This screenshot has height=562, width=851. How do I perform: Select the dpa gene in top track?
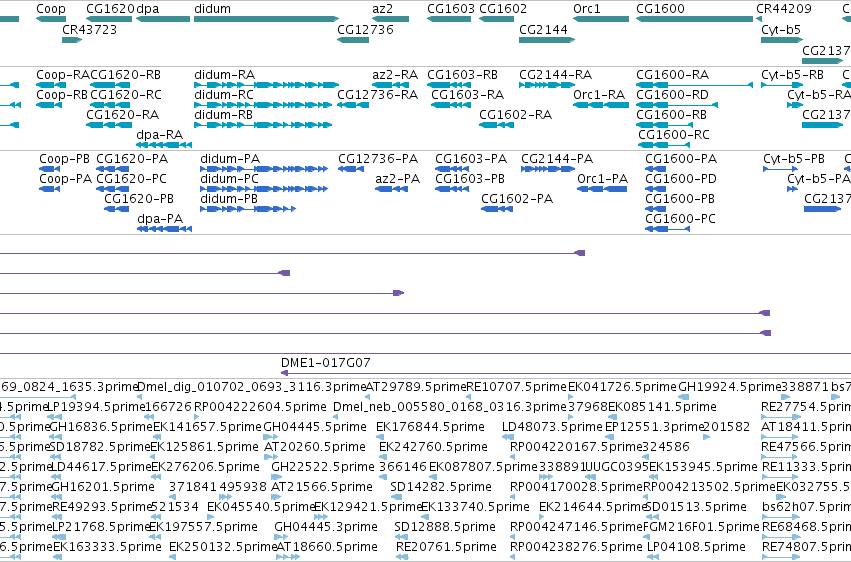click(x=163, y=19)
